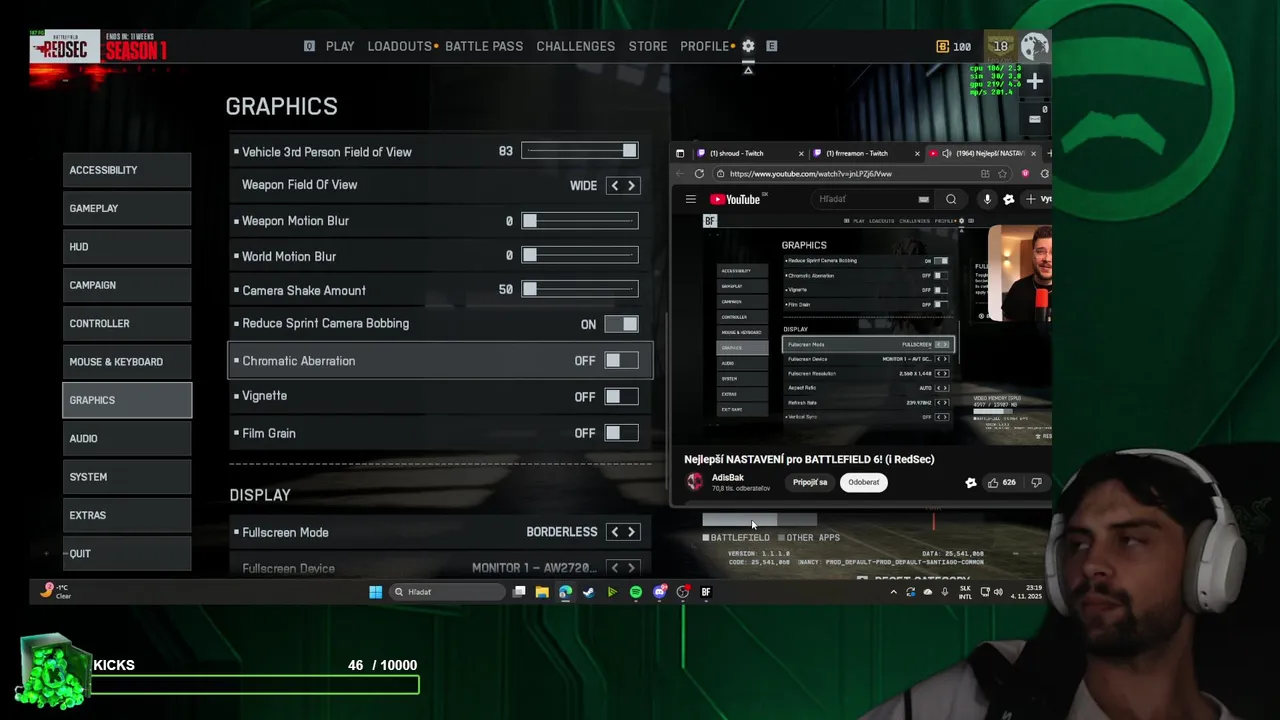Image resolution: width=1280 pixels, height=720 pixels.
Task: Open the settings gear icon in top menu
Action: [x=748, y=46]
